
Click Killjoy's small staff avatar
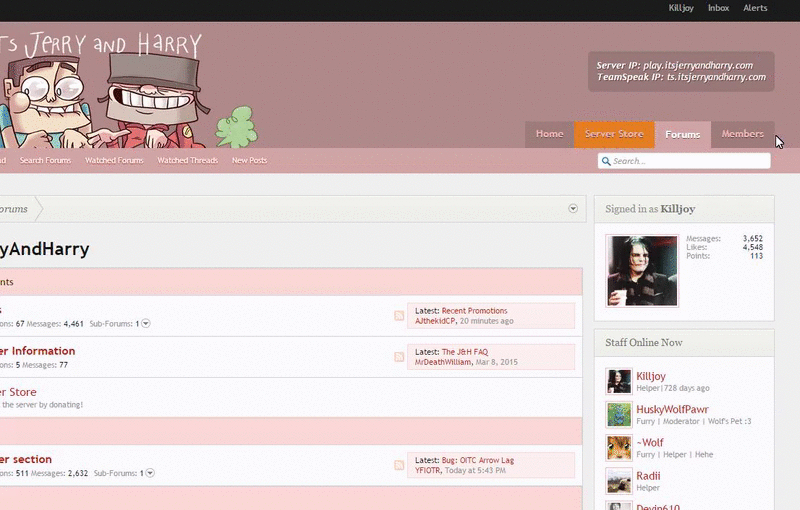(x=619, y=381)
